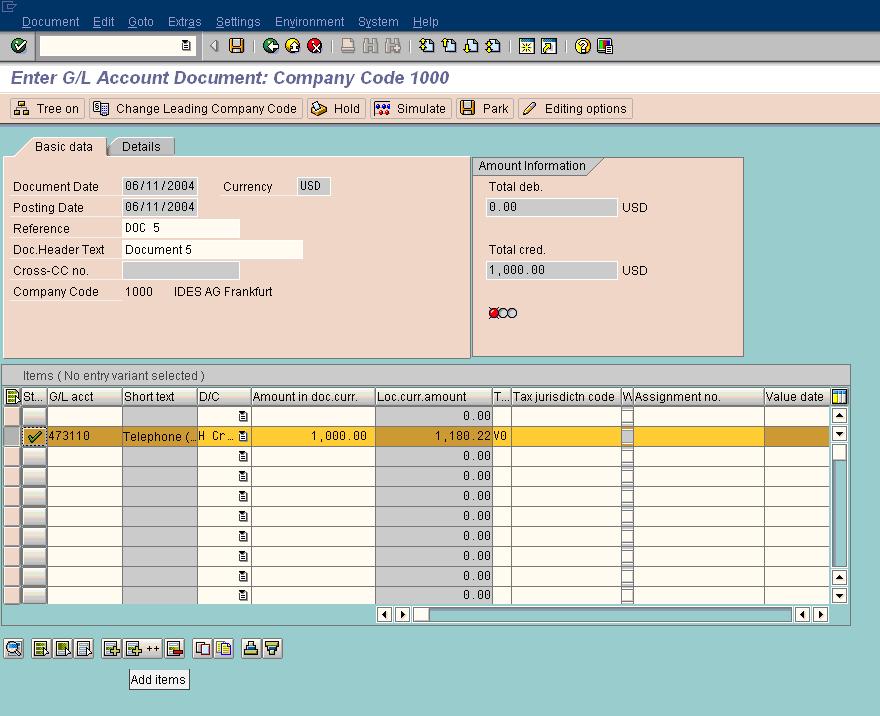
Task: Switch to the Details tab
Action: 141,147
